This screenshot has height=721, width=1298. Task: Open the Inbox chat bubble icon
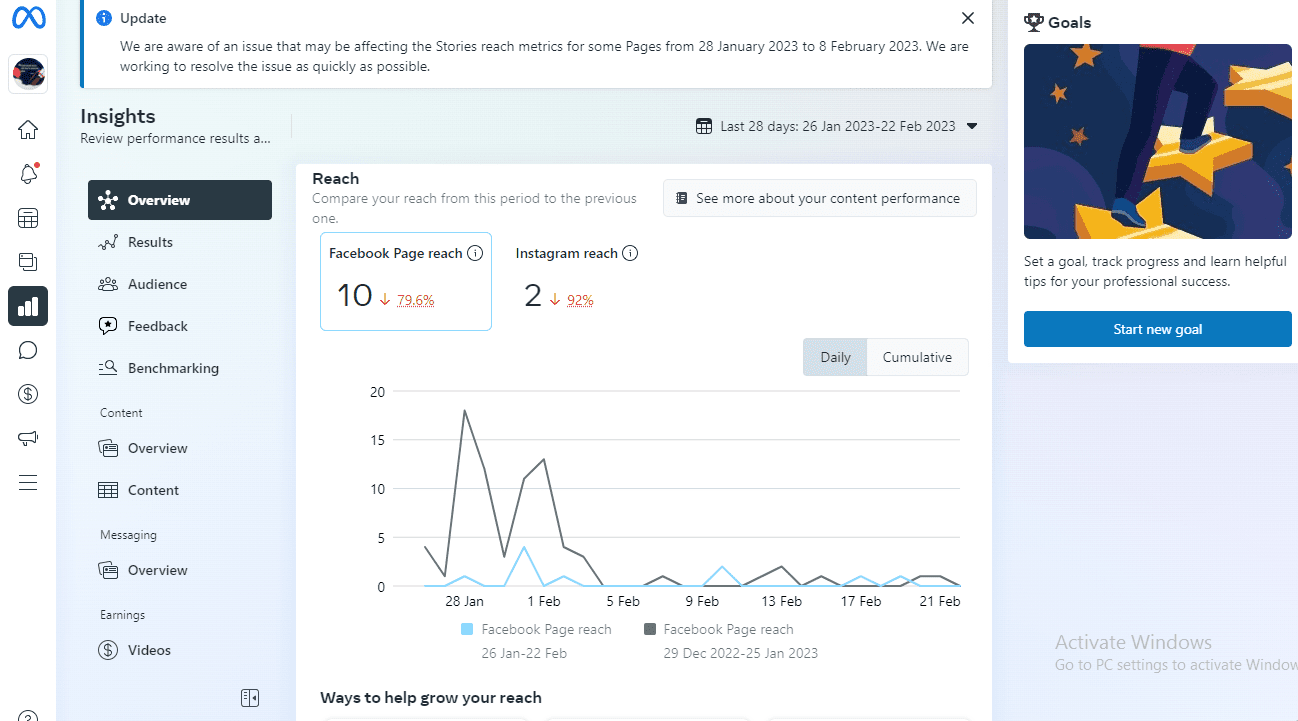28,350
